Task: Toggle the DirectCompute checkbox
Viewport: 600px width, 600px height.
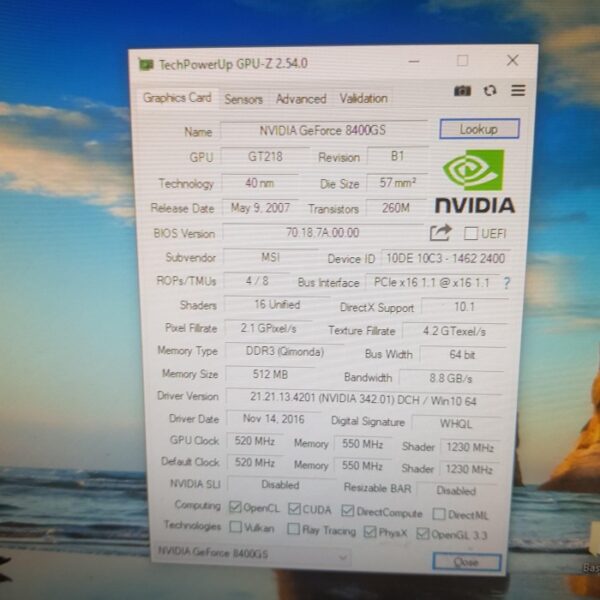Action: coord(347,510)
